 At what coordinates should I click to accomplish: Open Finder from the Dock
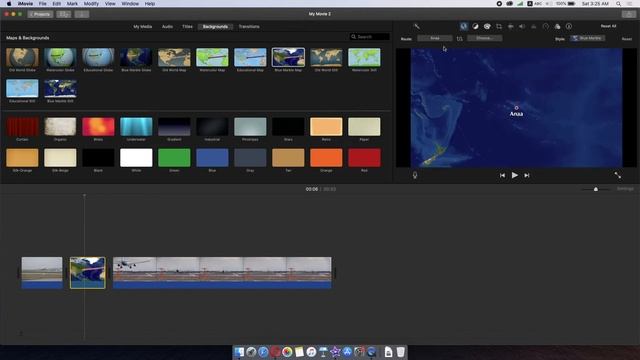tap(239, 352)
